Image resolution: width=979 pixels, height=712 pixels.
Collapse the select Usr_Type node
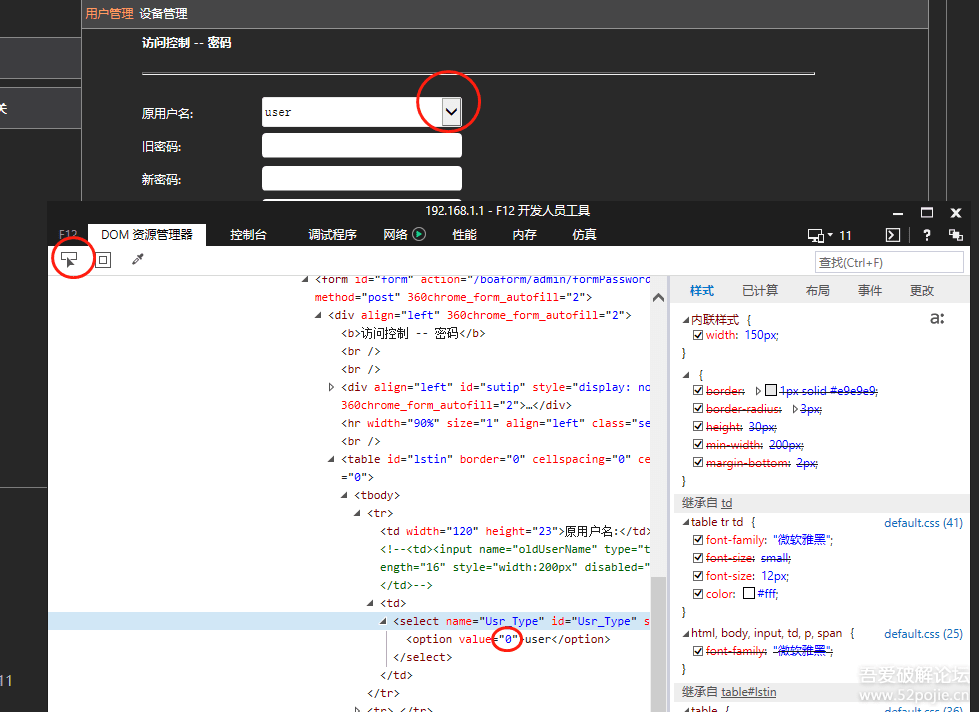[383, 621]
